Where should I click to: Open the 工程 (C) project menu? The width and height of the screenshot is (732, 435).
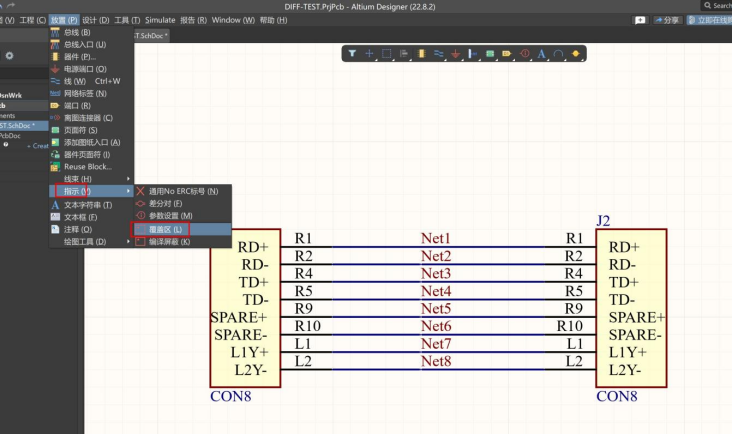(x=33, y=20)
